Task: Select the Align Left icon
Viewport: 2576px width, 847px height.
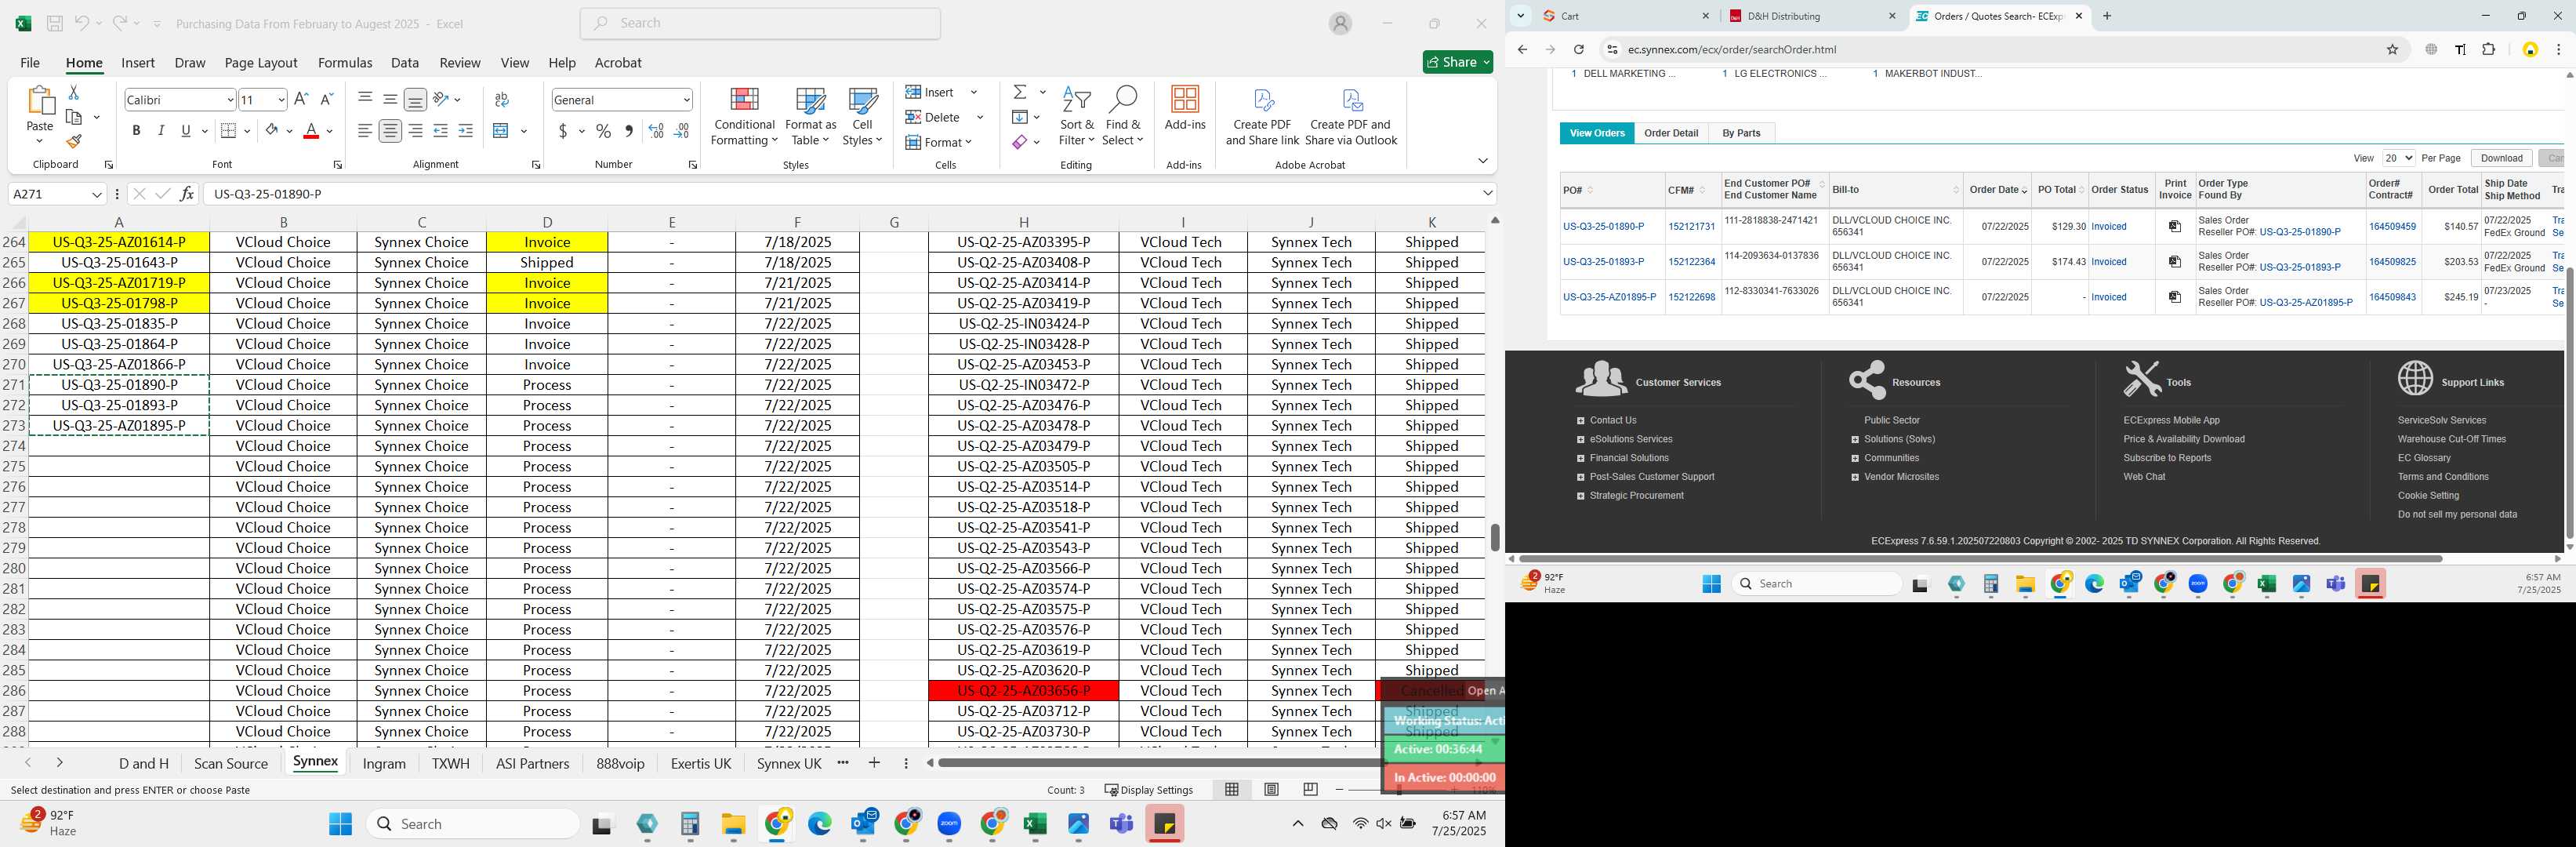Action: click(x=365, y=131)
